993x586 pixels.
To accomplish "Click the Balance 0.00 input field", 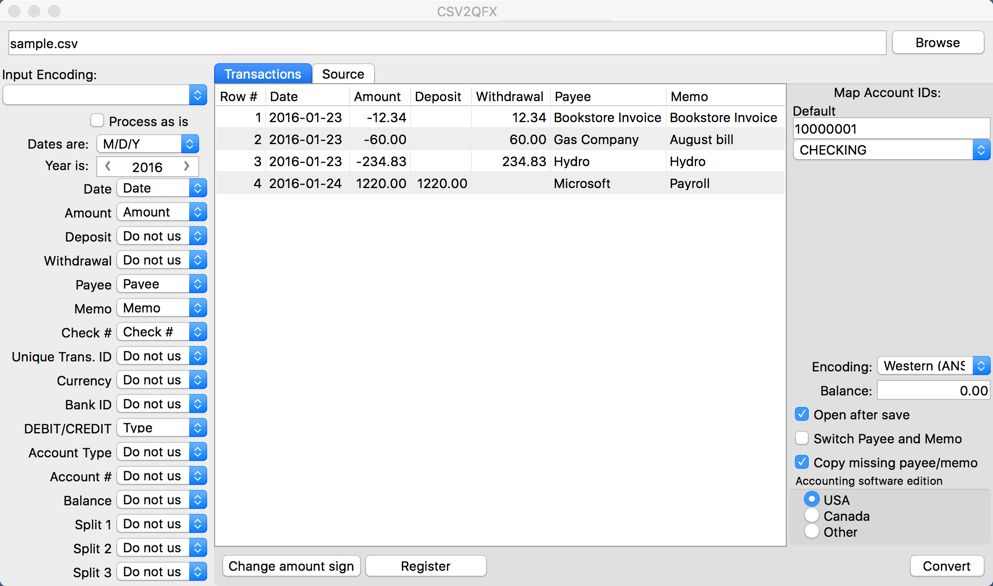I will click(933, 390).
